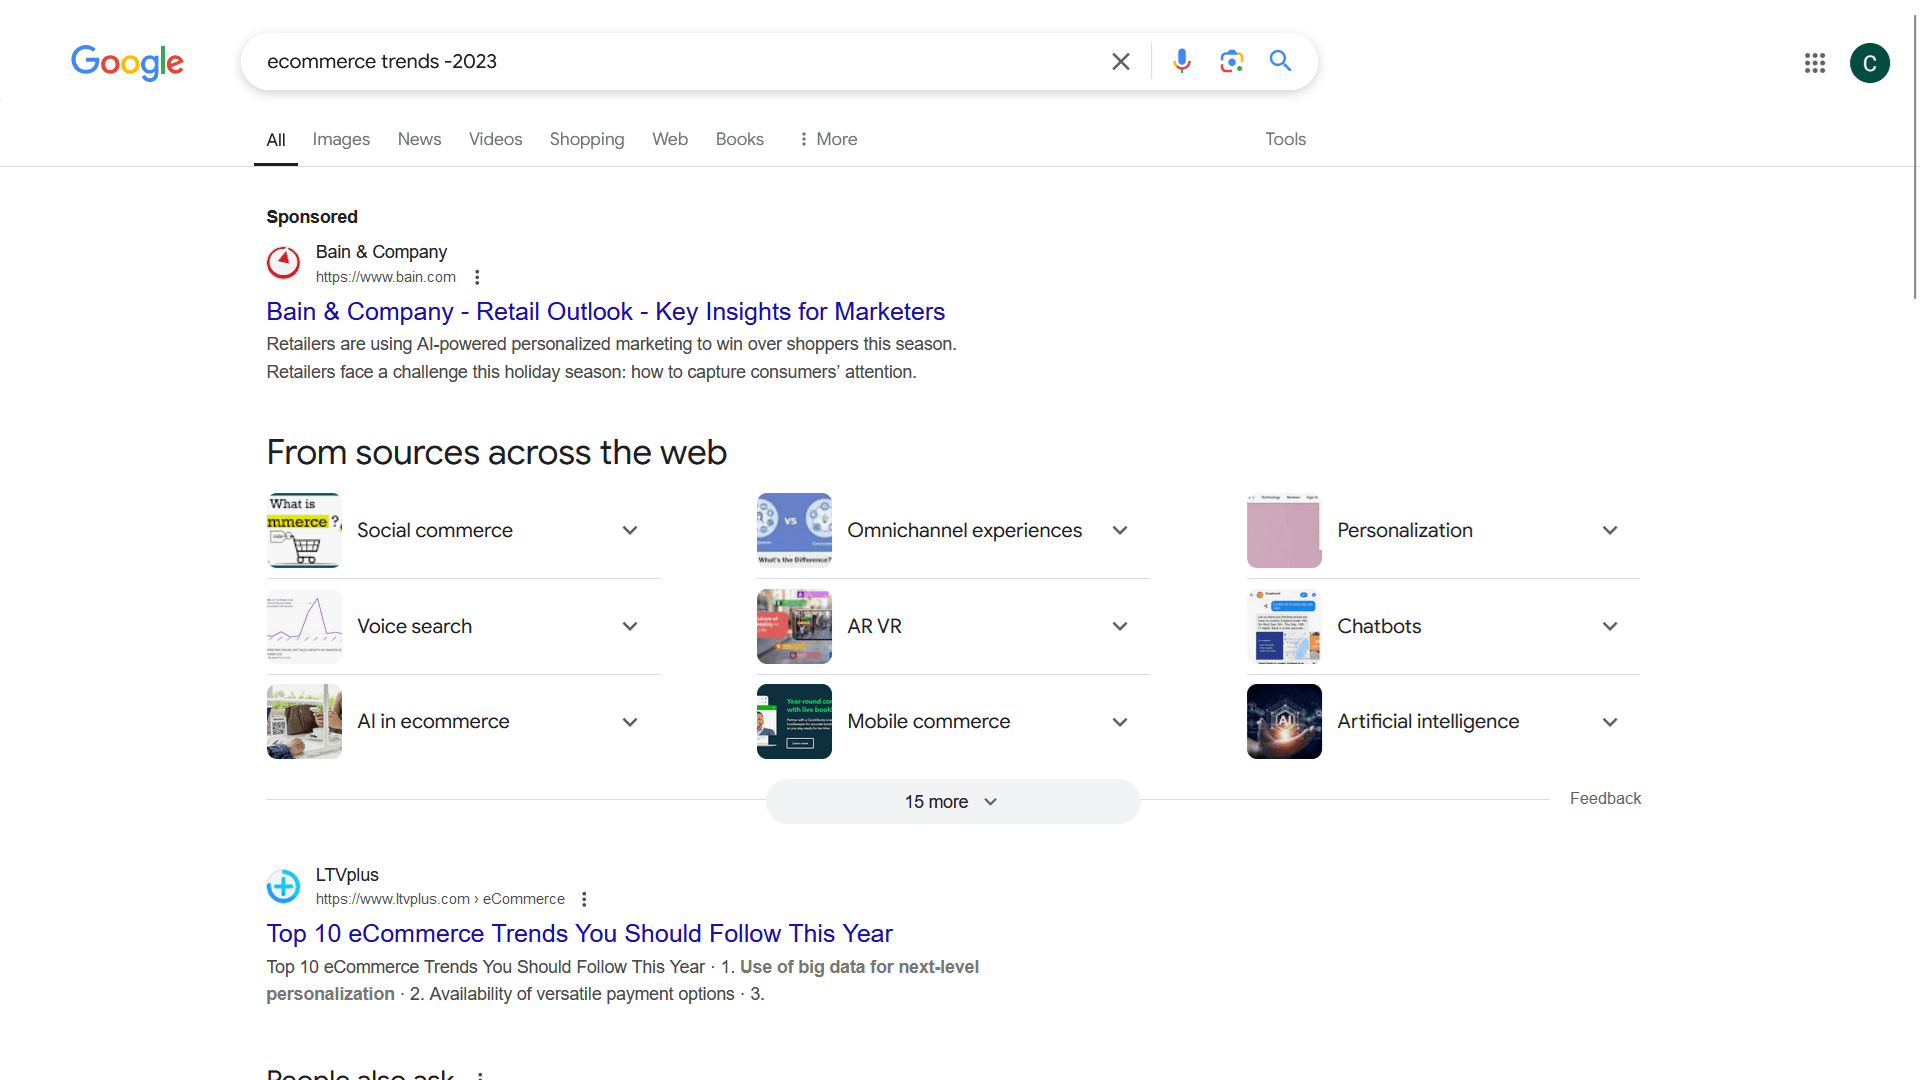
Task: Click the Bain & Company favicon
Action: [x=283, y=263]
